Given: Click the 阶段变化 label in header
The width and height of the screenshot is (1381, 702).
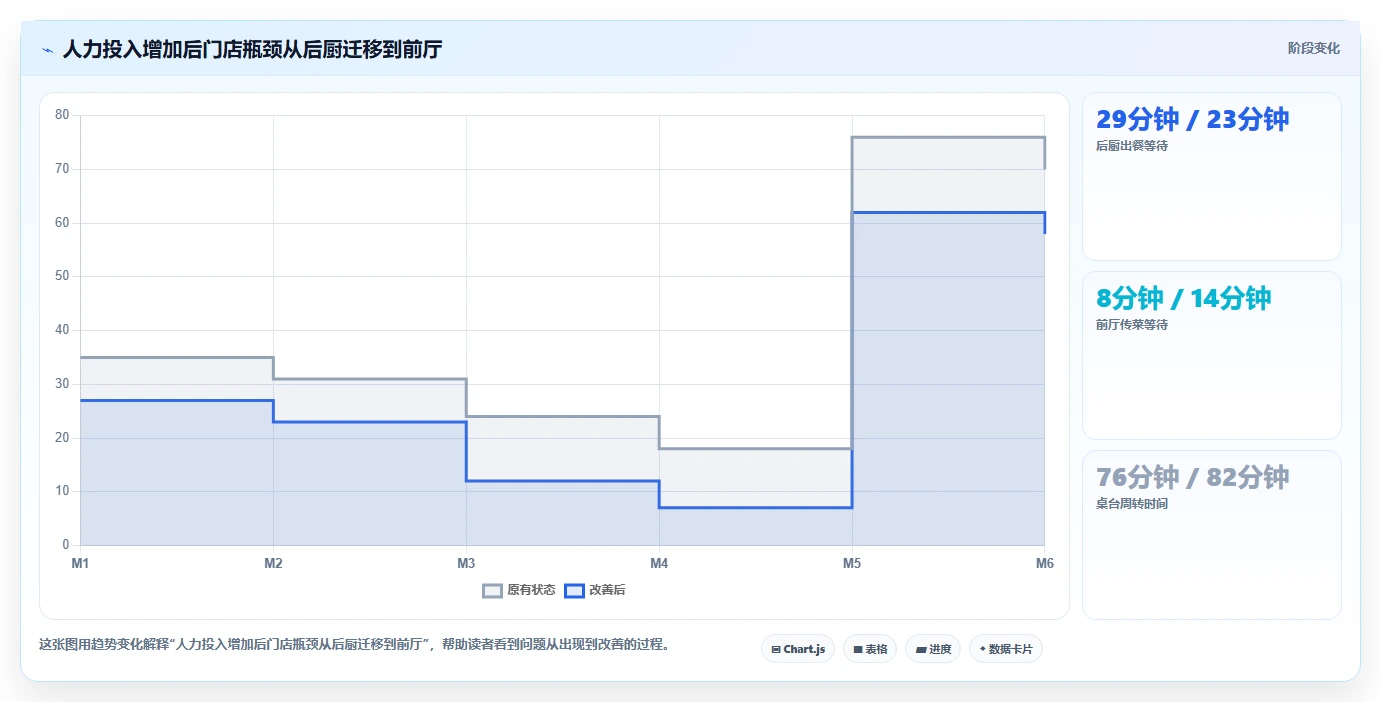Looking at the screenshot, I should tap(1313, 48).
